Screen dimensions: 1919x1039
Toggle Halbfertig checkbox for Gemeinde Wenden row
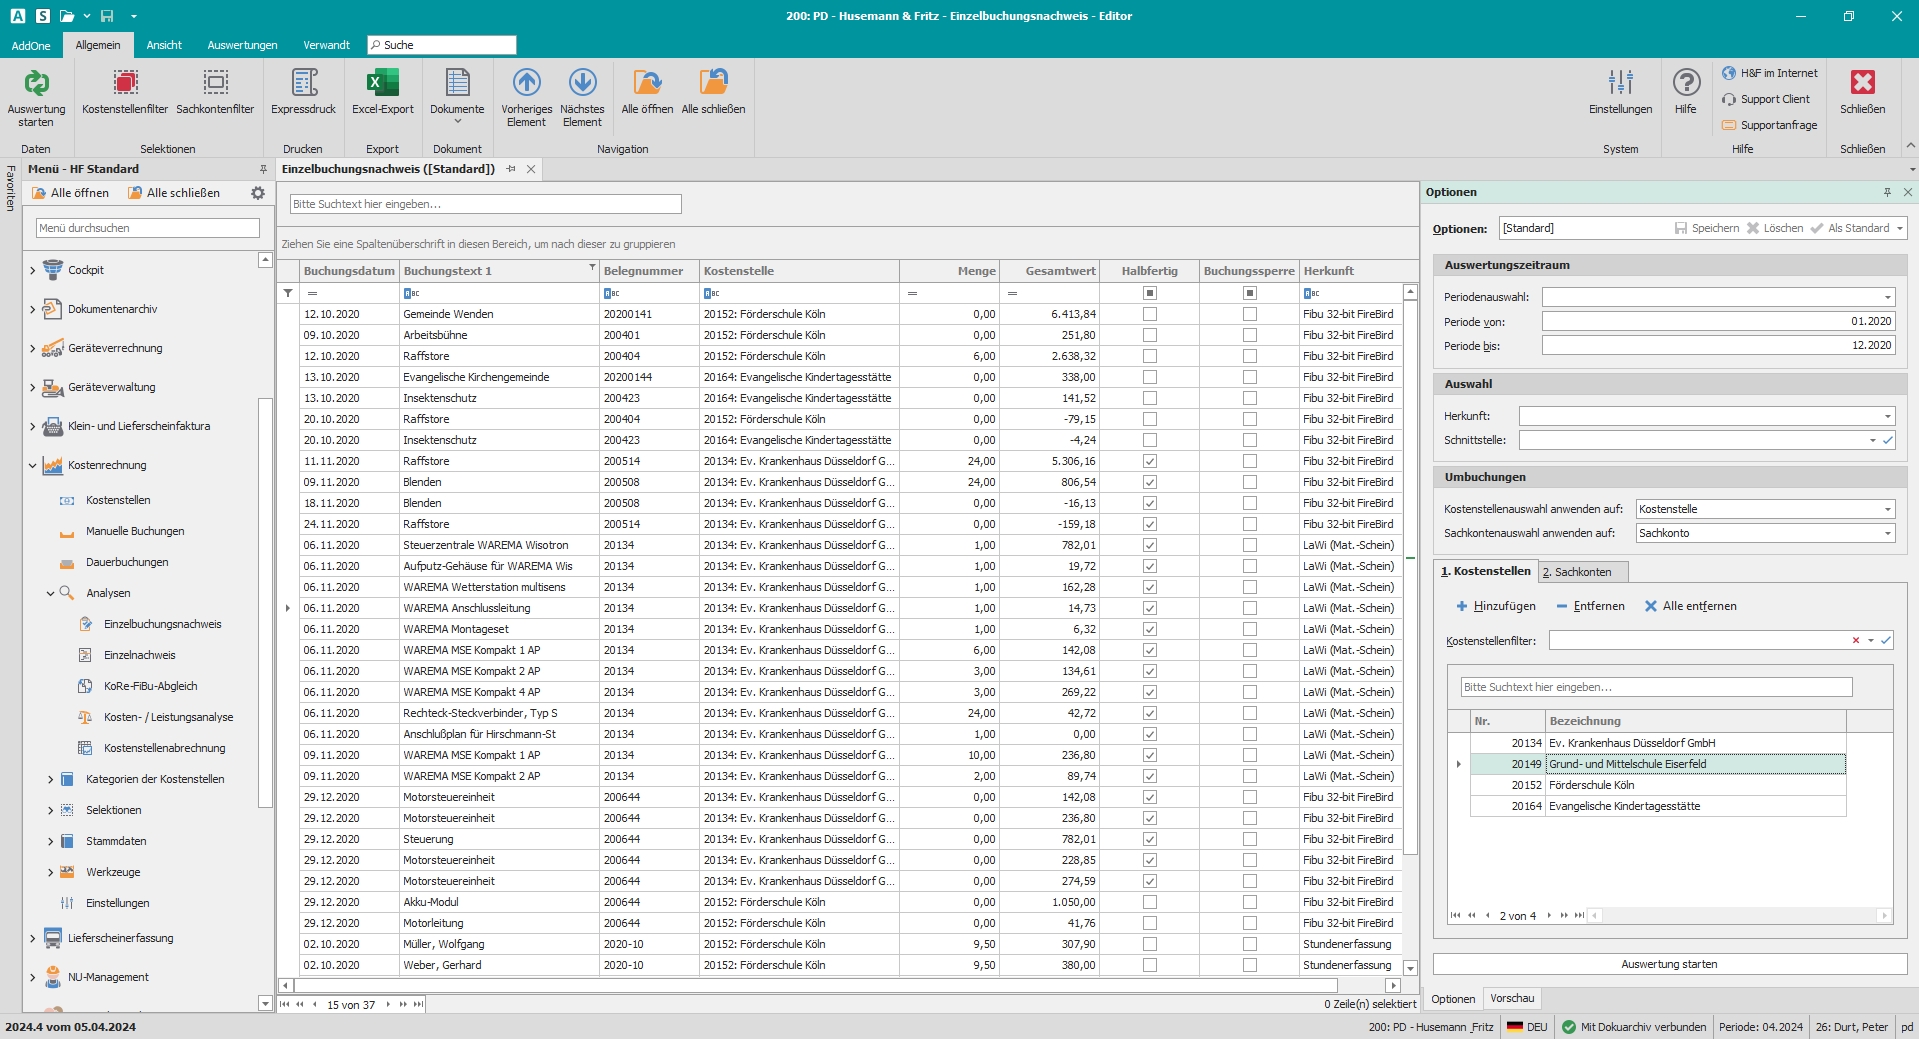tap(1150, 314)
